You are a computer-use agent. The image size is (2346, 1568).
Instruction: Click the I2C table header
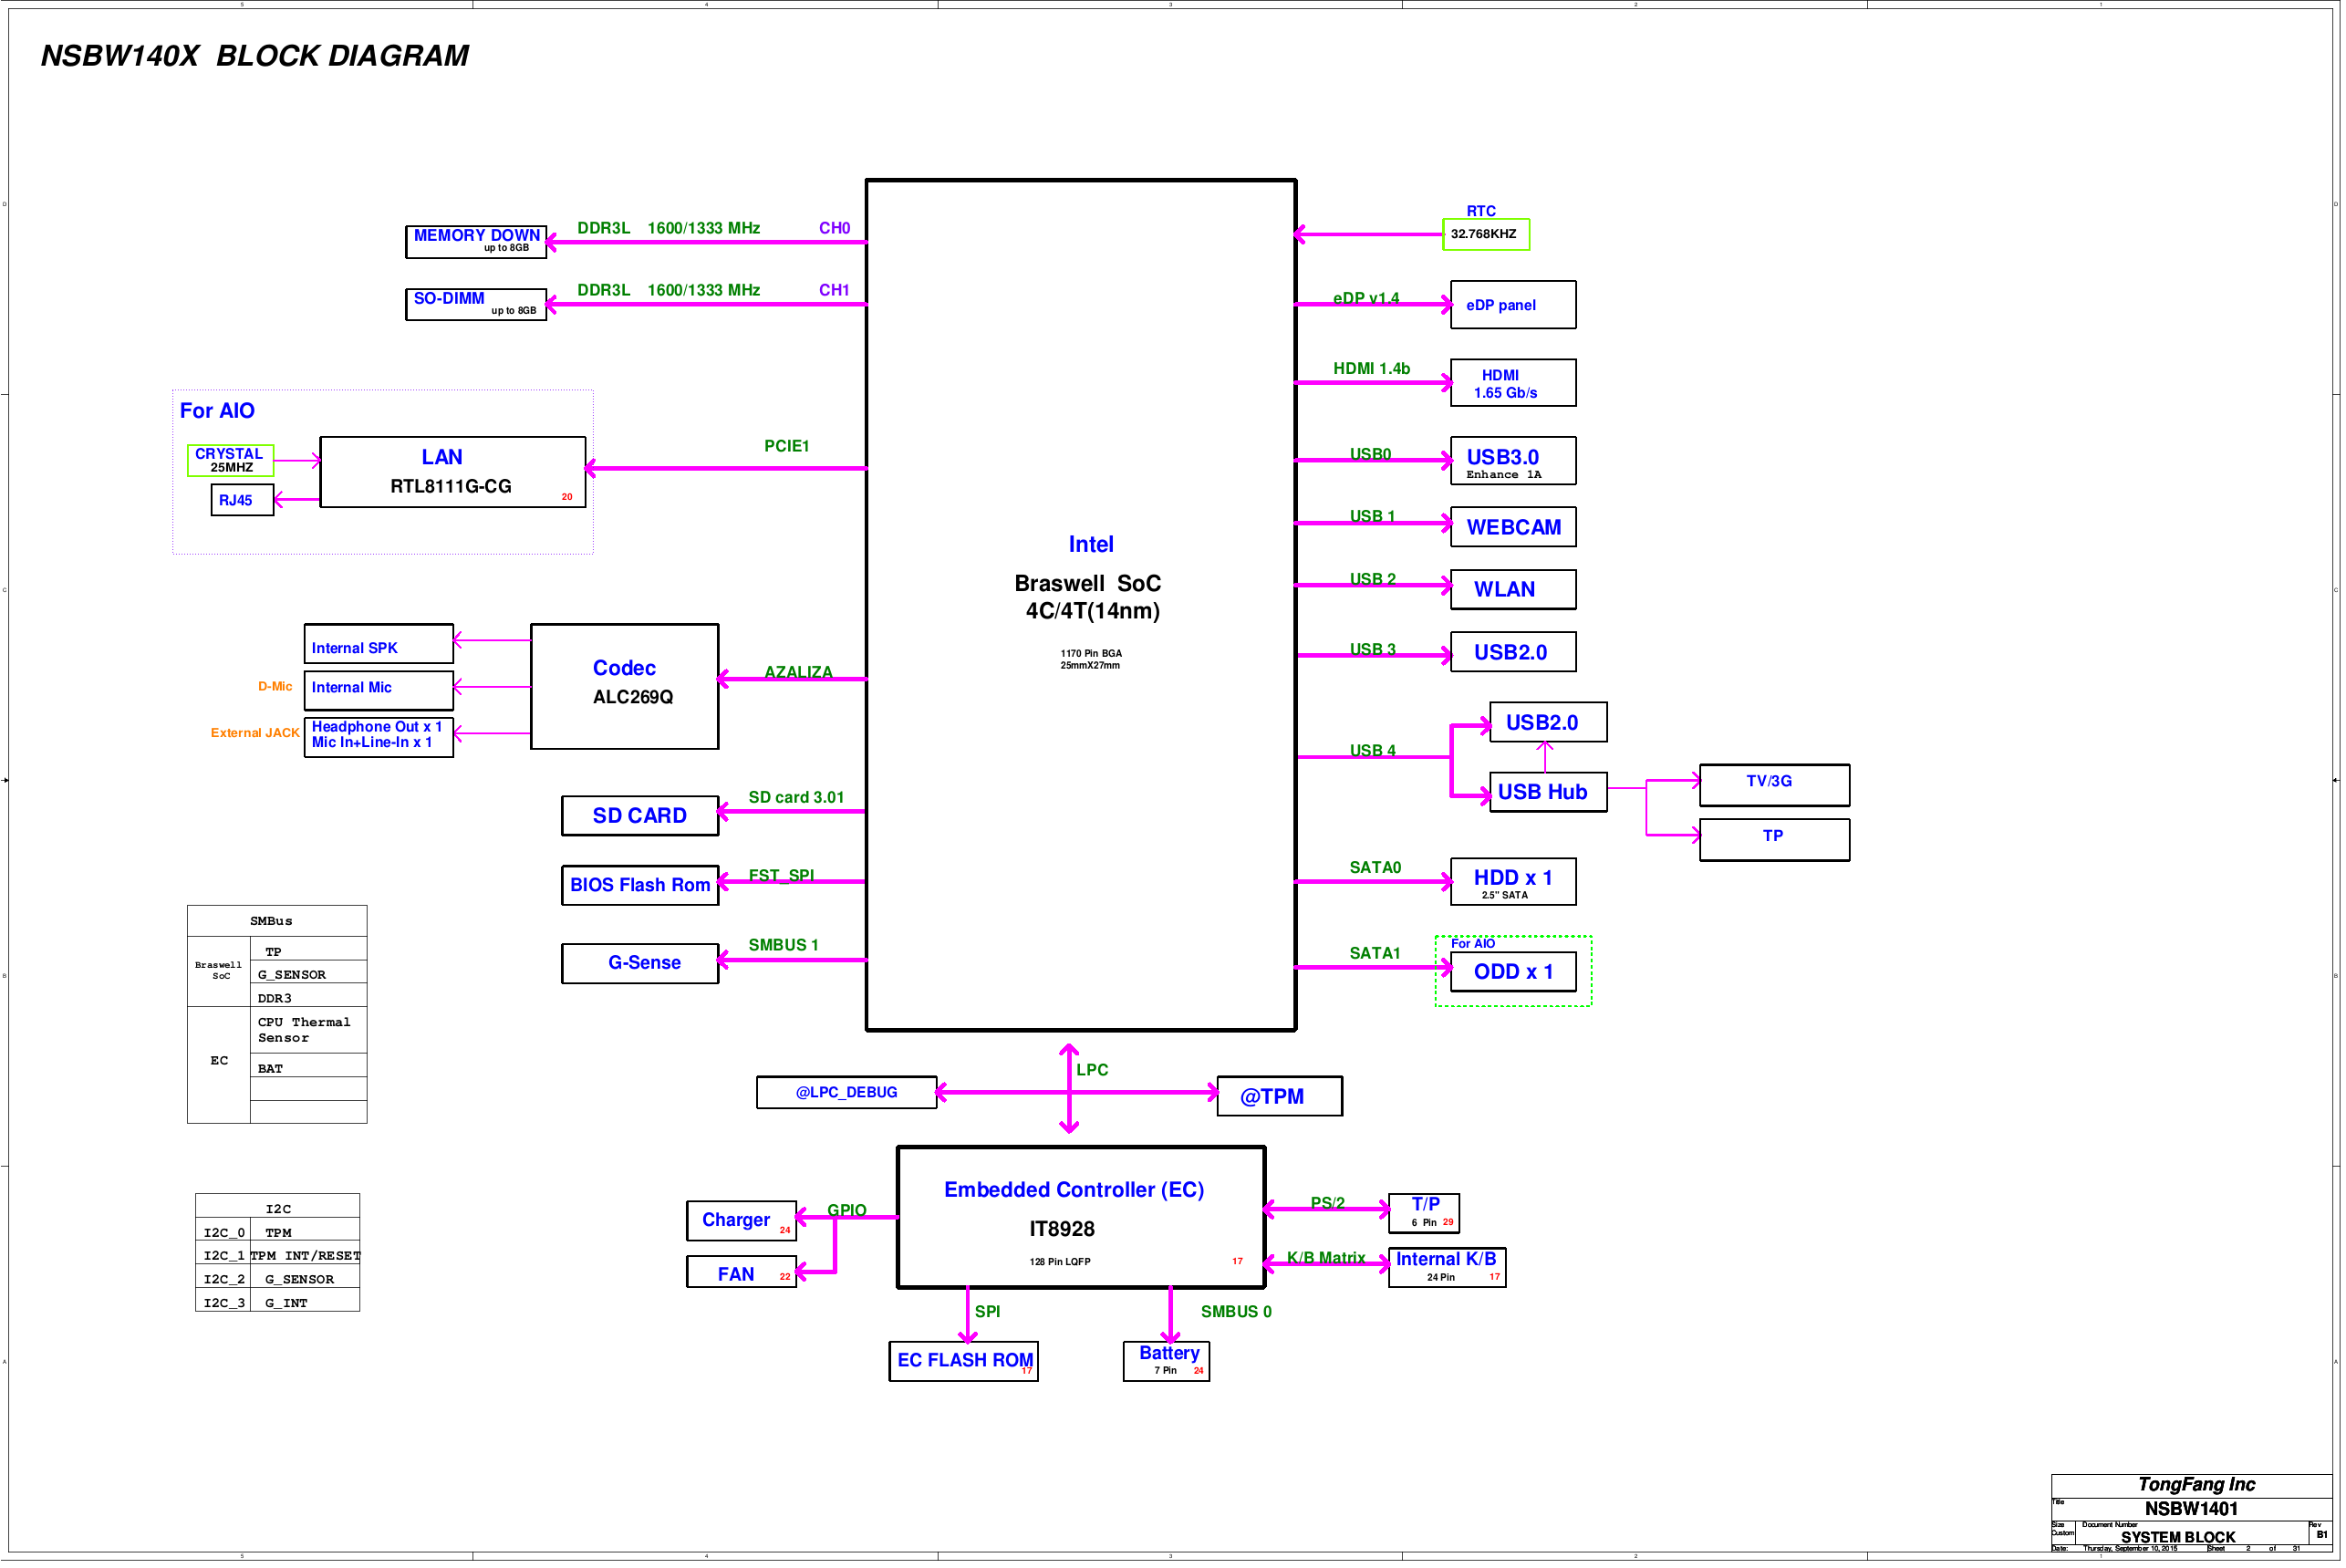pyautogui.click(x=278, y=1208)
